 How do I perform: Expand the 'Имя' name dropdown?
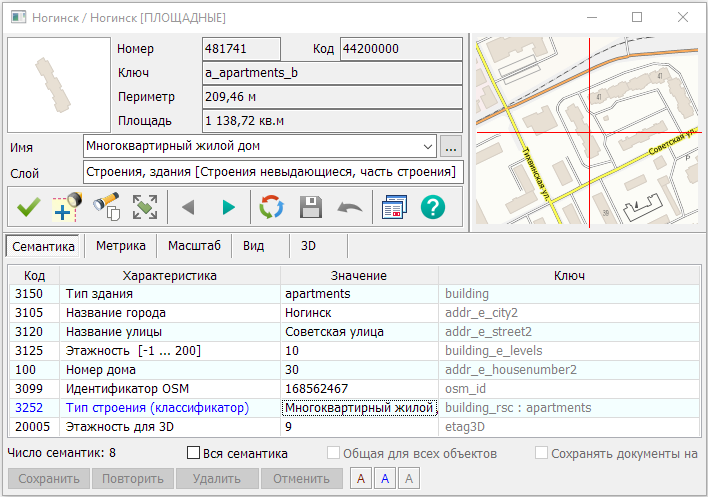(x=428, y=147)
